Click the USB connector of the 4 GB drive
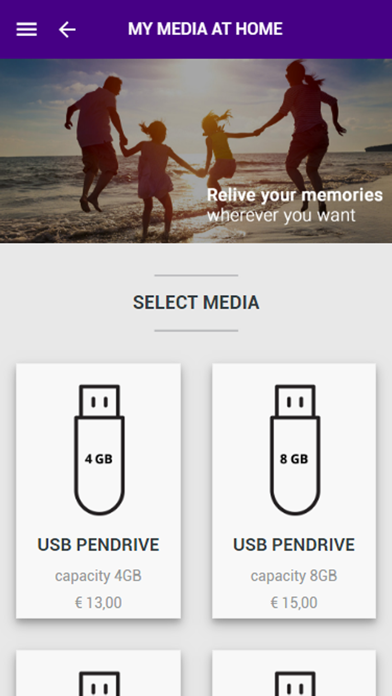Image resolution: width=392 pixels, height=696 pixels. (99, 401)
